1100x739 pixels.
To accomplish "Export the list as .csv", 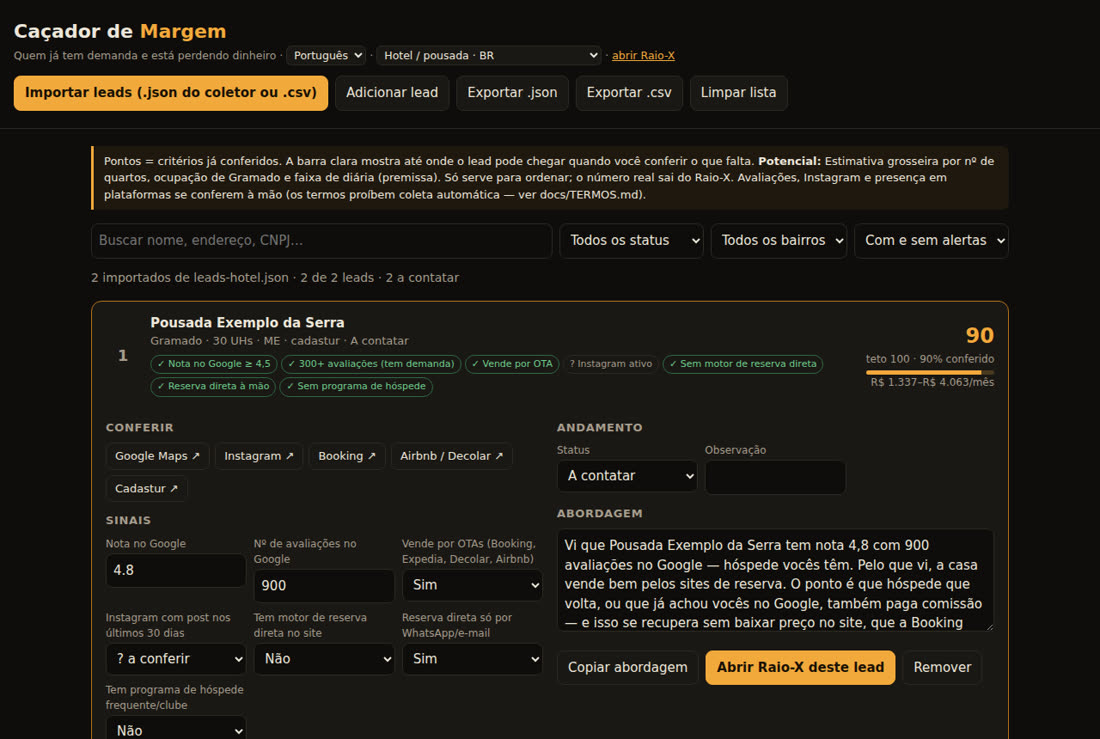I will 629,93.
